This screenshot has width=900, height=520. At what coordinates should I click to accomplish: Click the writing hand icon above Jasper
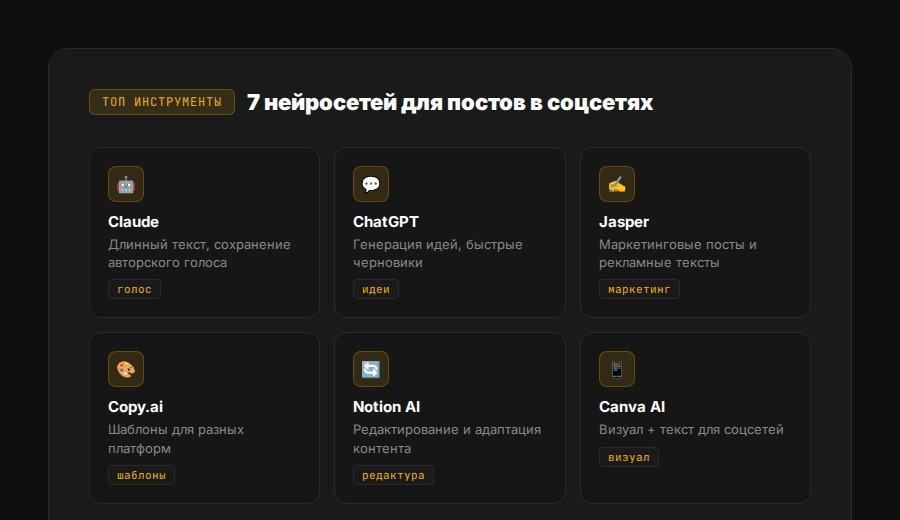pos(617,184)
